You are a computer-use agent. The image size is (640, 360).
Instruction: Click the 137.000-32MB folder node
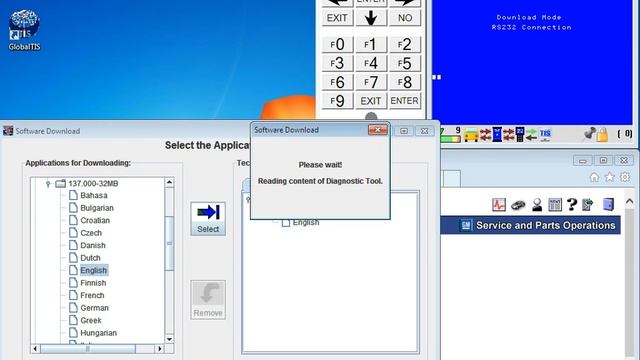pyautogui.click(x=87, y=184)
